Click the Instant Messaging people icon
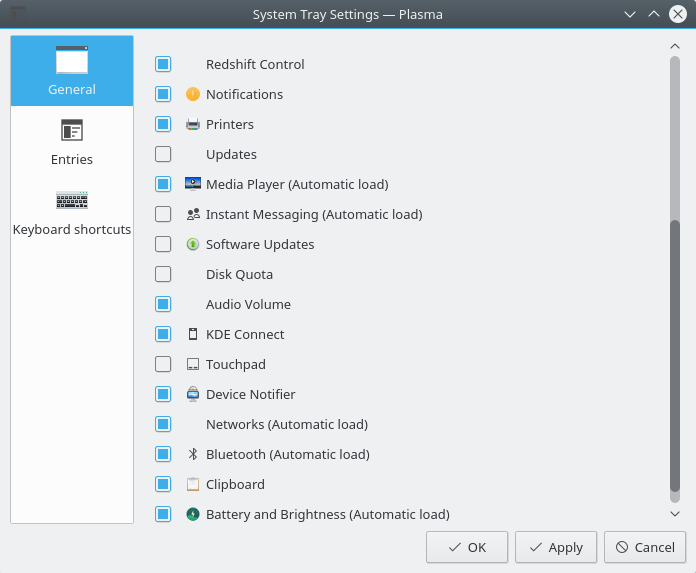 [x=193, y=214]
